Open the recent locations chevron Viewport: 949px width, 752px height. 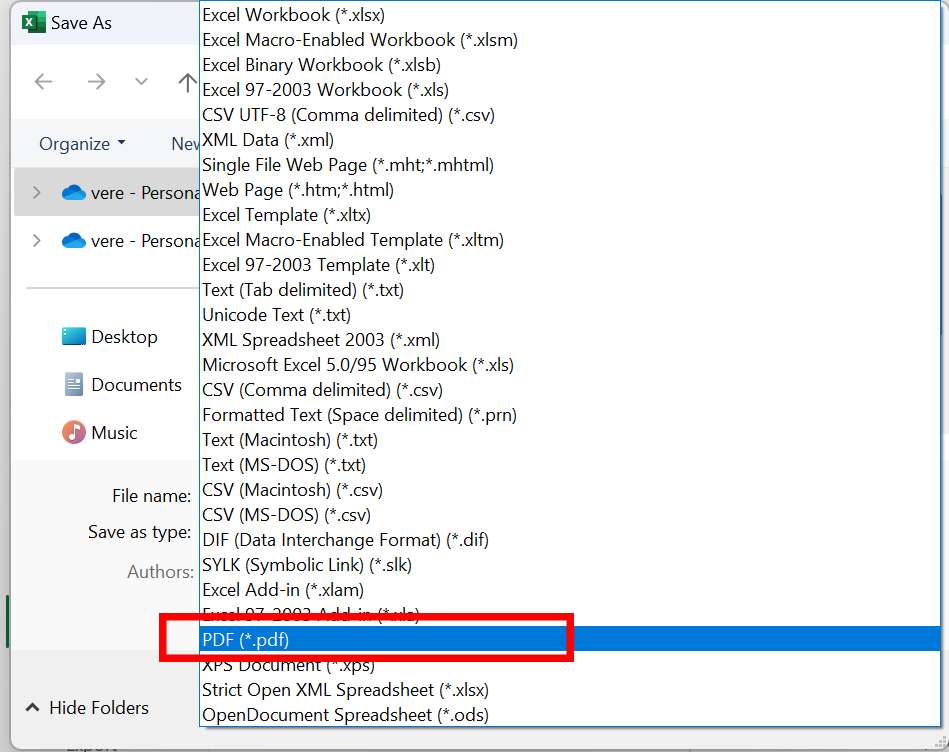141,81
